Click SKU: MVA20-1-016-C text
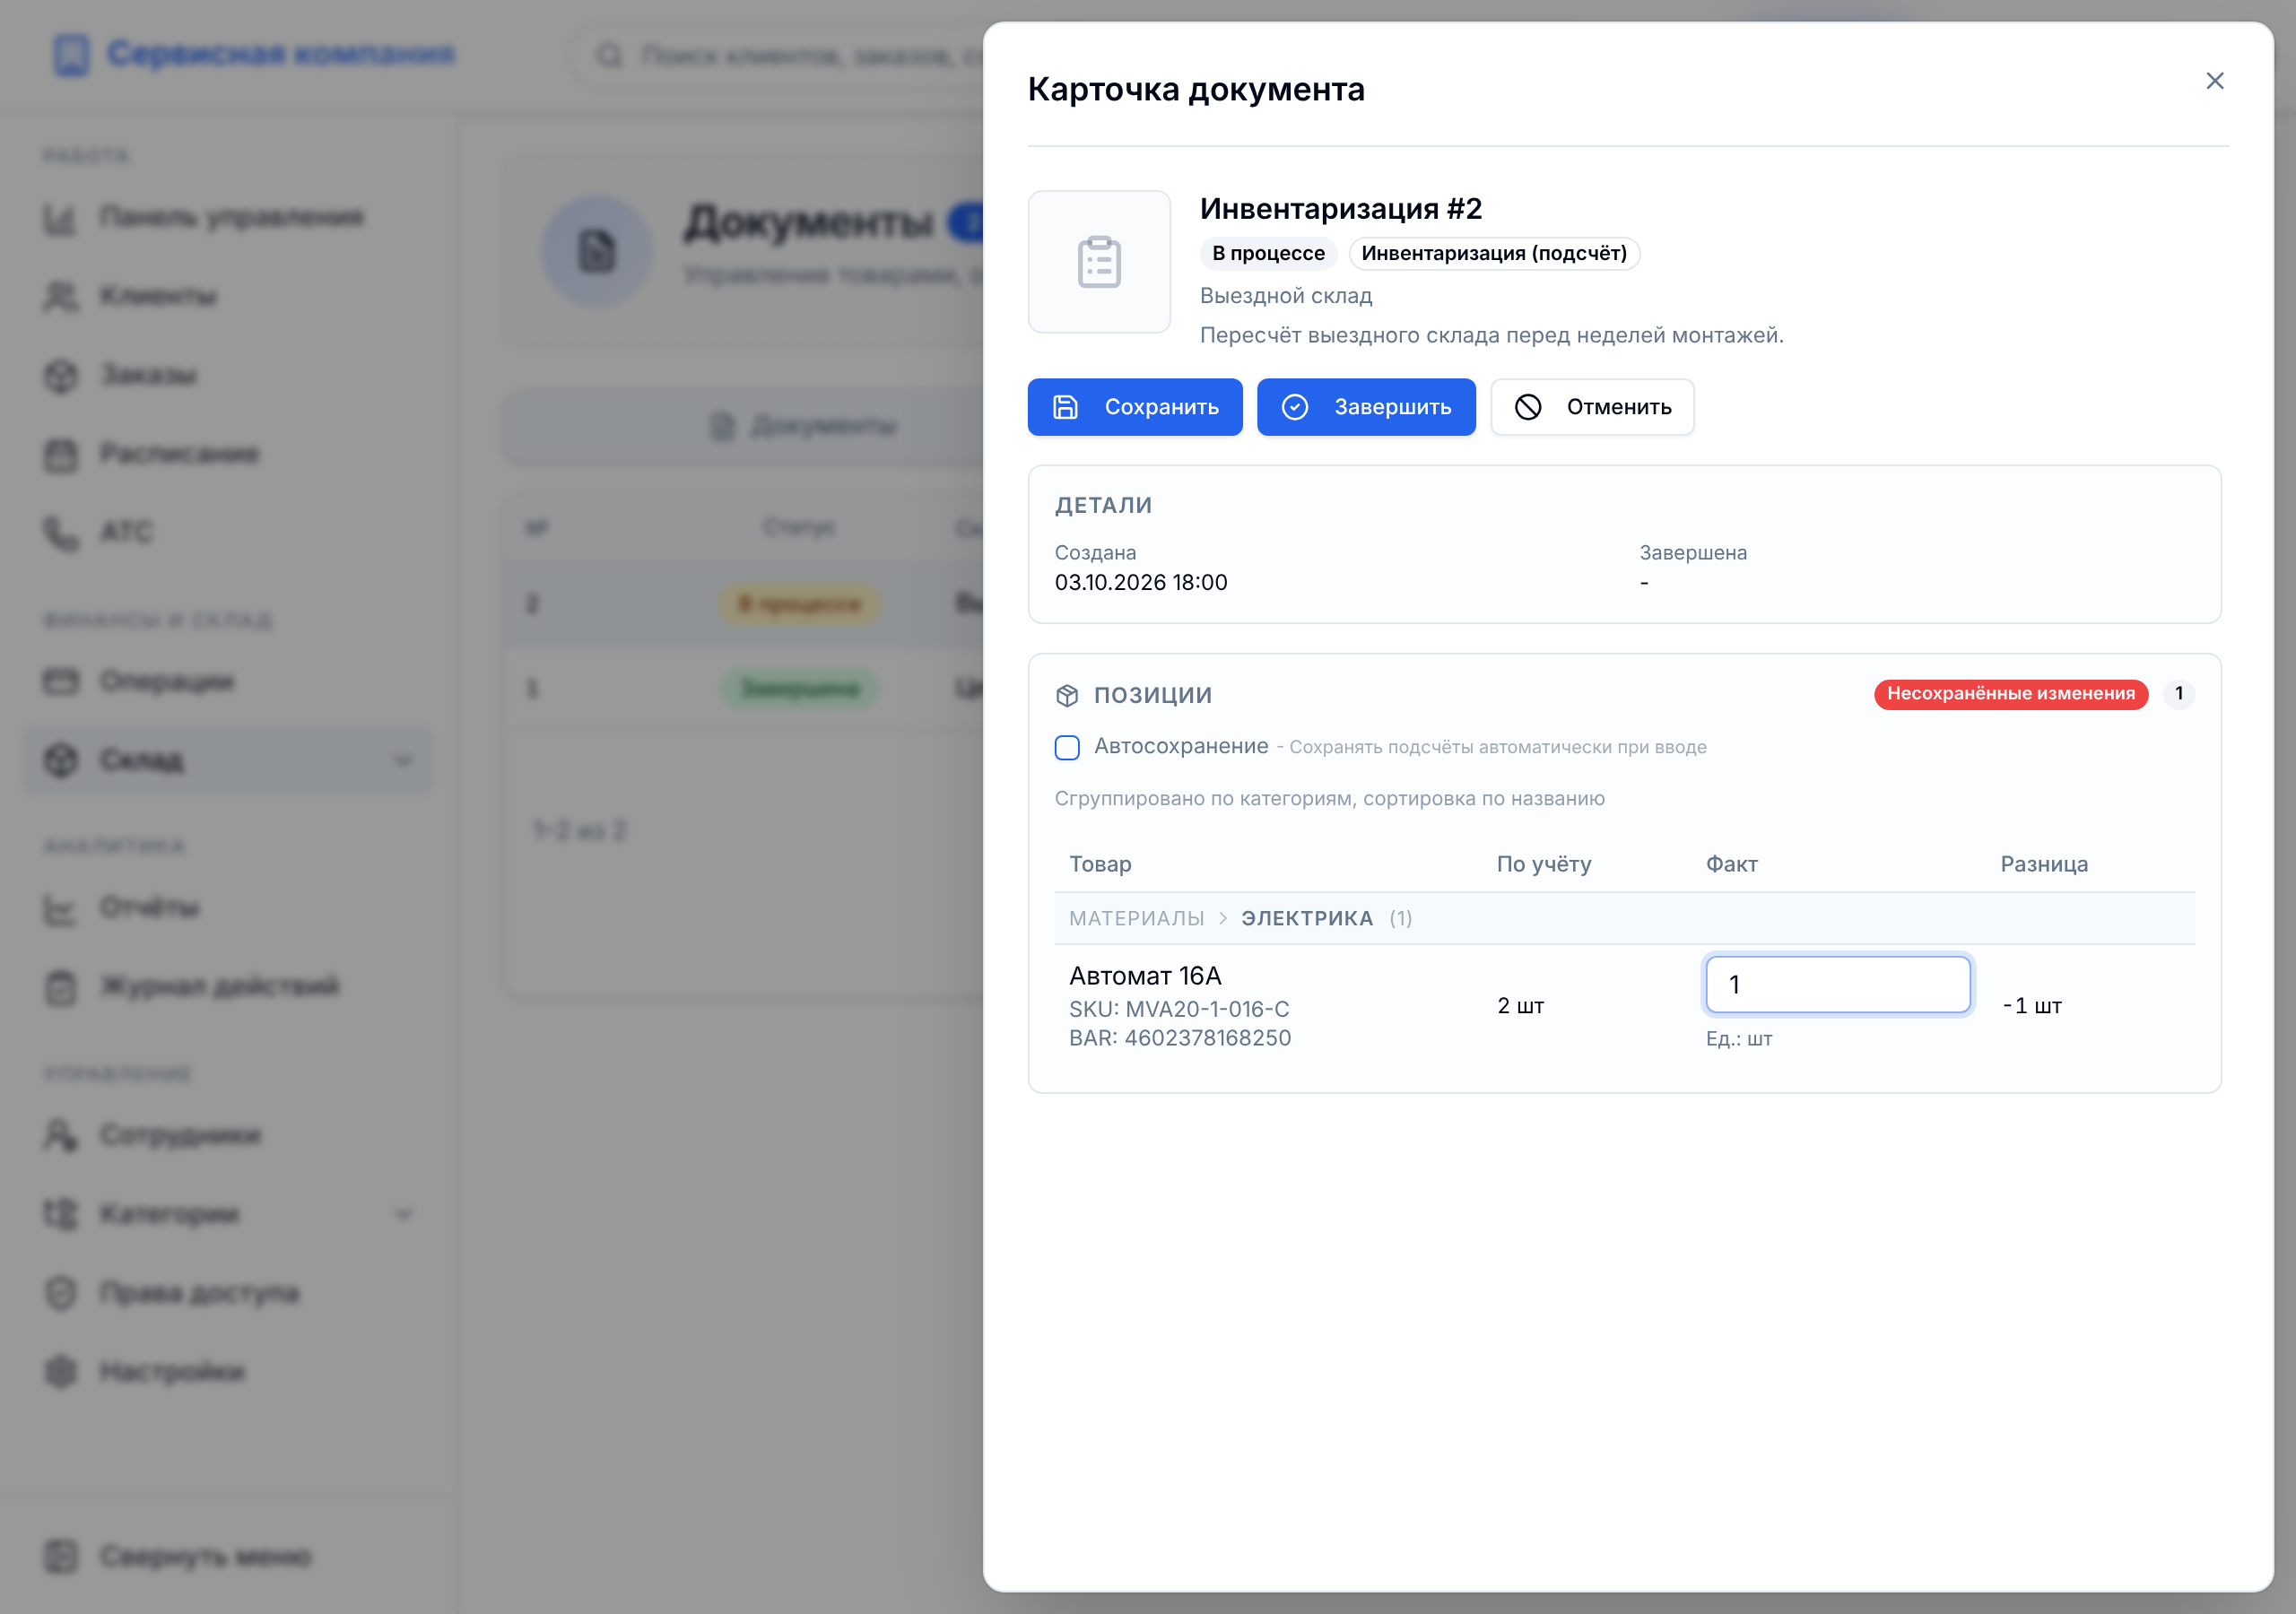Image resolution: width=2296 pixels, height=1614 pixels. pyautogui.click(x=1179, y=1009)
